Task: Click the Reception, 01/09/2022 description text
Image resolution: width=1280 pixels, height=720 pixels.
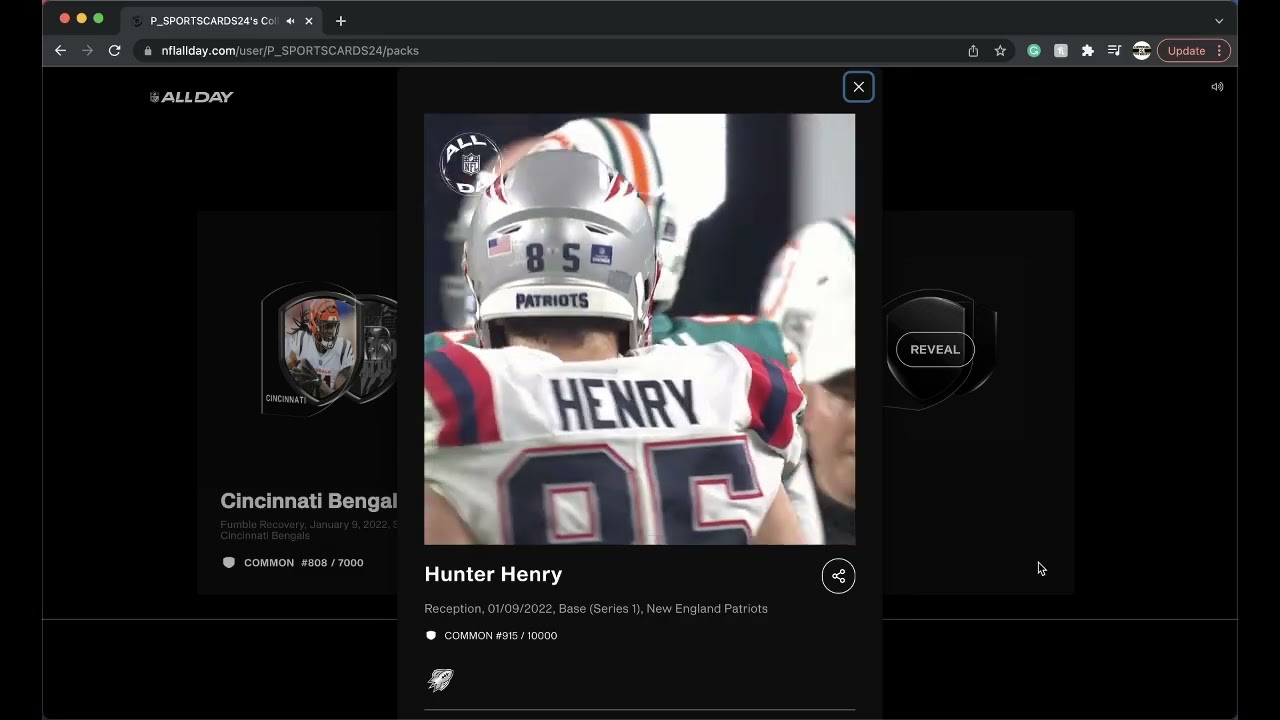Action: click(596, 609)
